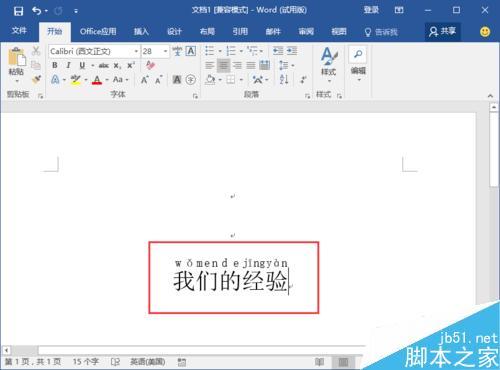This screenshot has width=500, height=370.
Task: Select the Format Painter brush
Action: point(36,79)
